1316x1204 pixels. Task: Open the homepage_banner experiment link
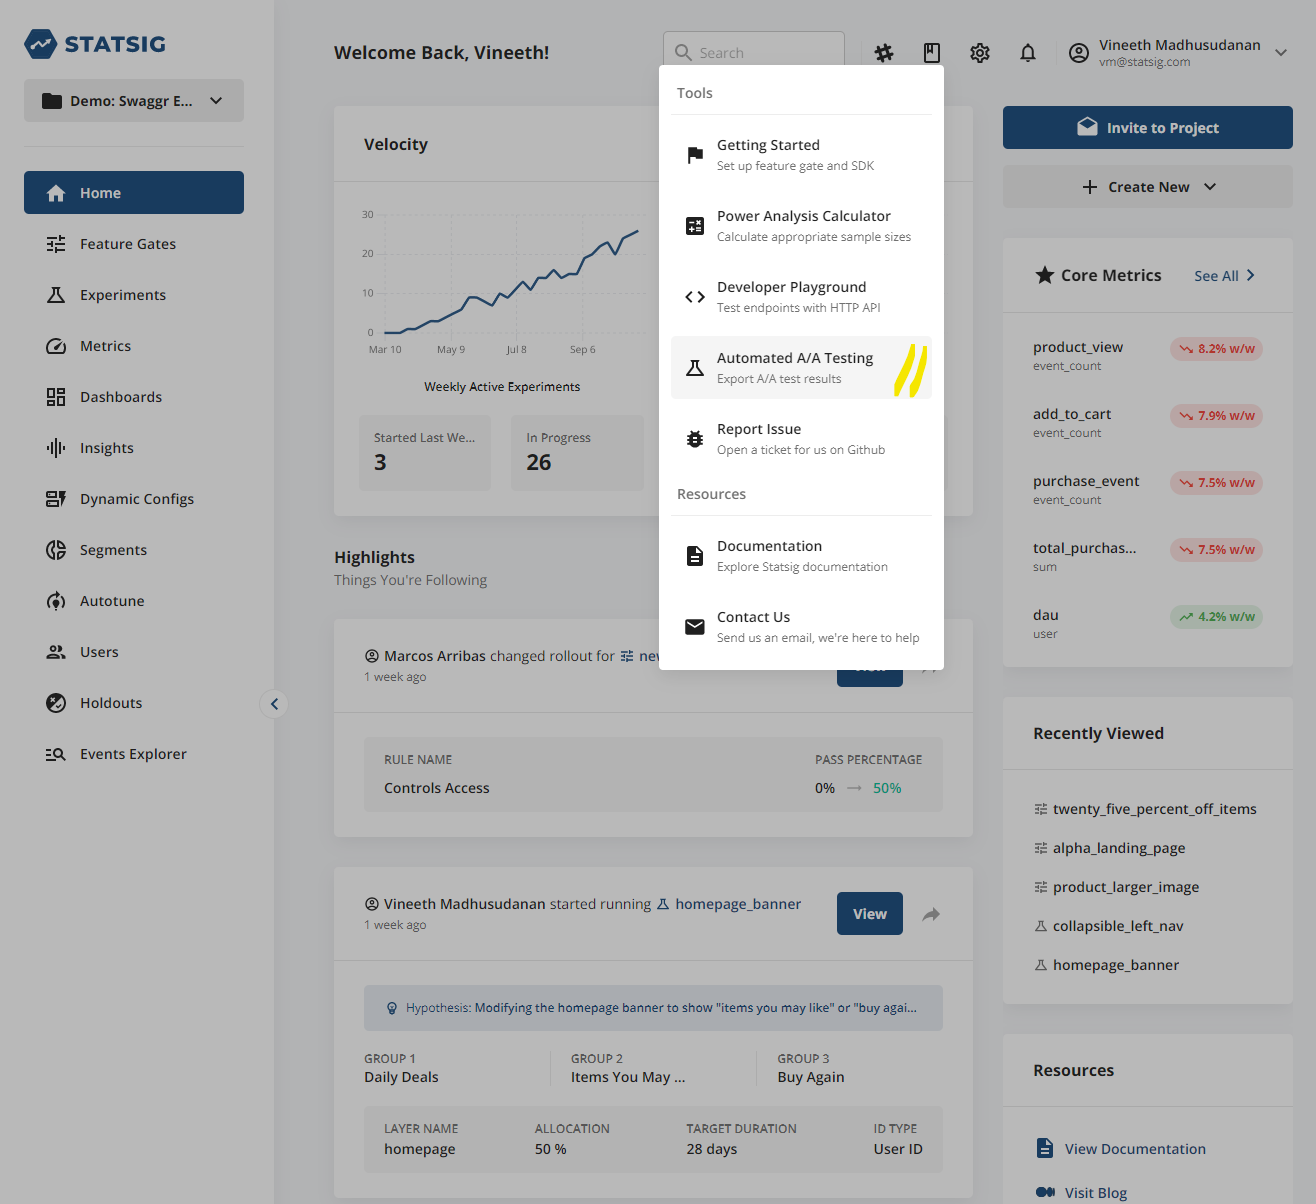click(x=738, y=904)
